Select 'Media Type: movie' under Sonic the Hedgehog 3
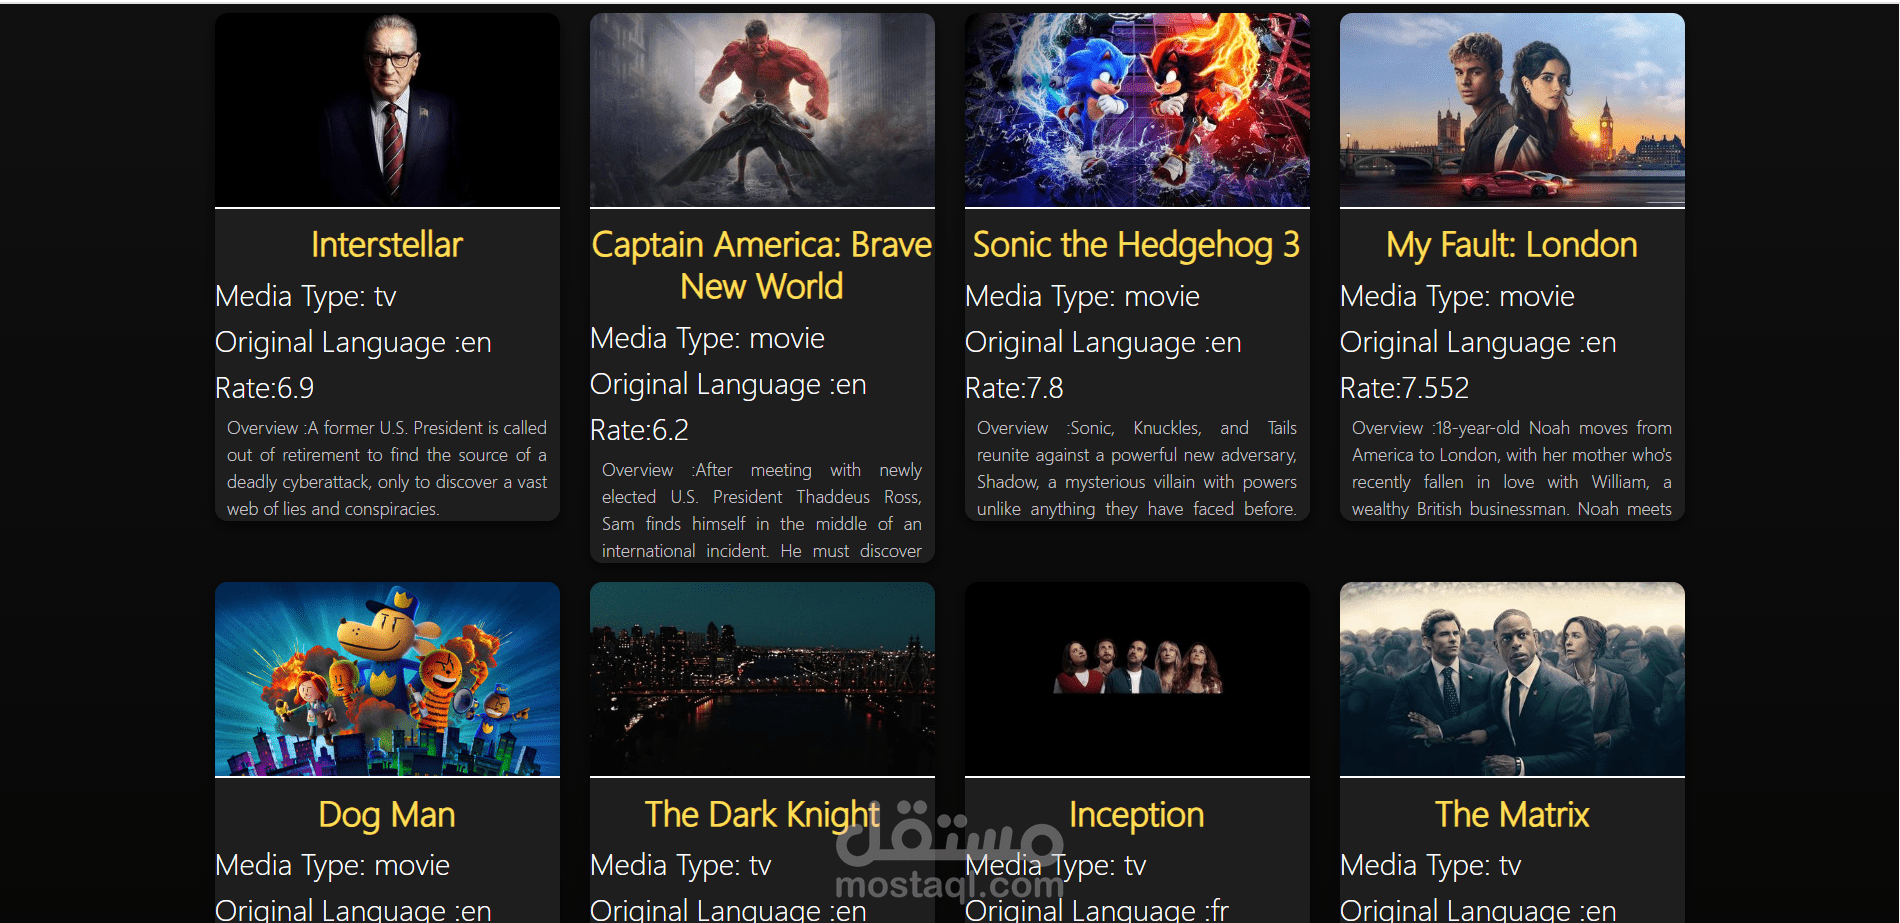Screen dimensions: 1900x923 coord(1082,297)
